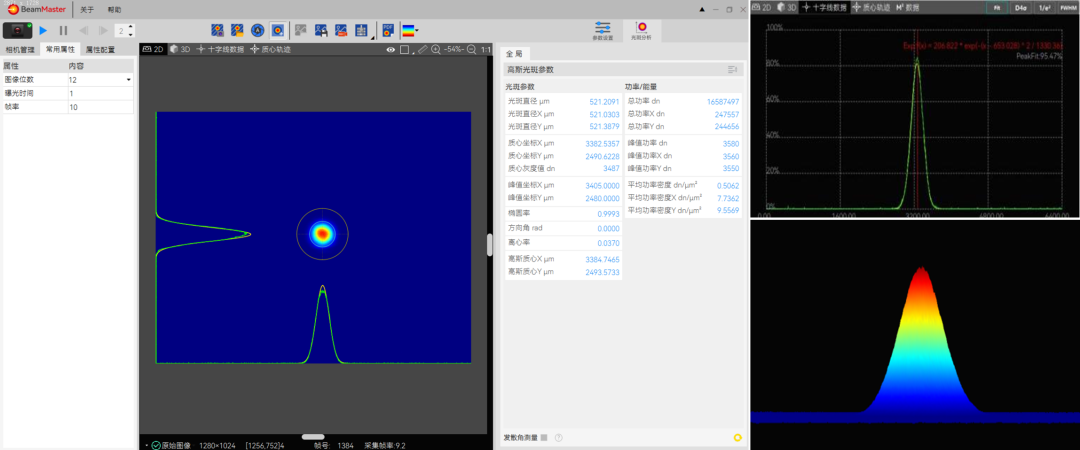Select the 2D view tab in center panel

point(153,50)
